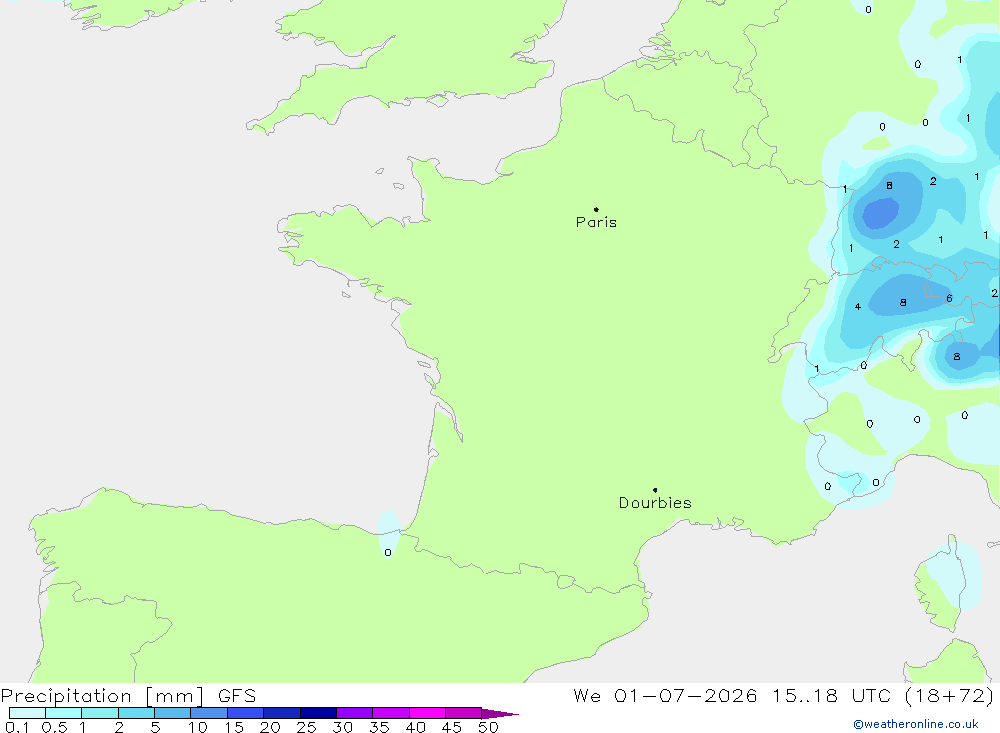Select the 5–10 mm legend swatch
This screenshot has height=733, width=1000.
[173, 713]
